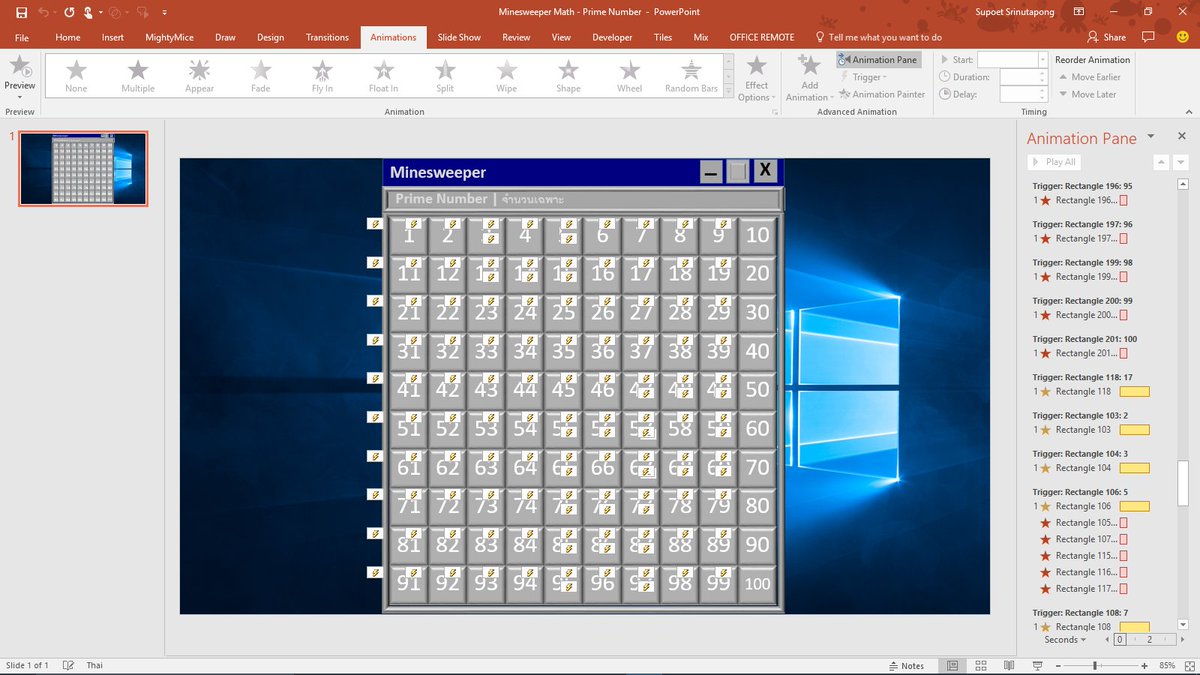Open the Animation Pane options dropdown arrow
Screen dimensions: 1200x675
point(1151,136)
